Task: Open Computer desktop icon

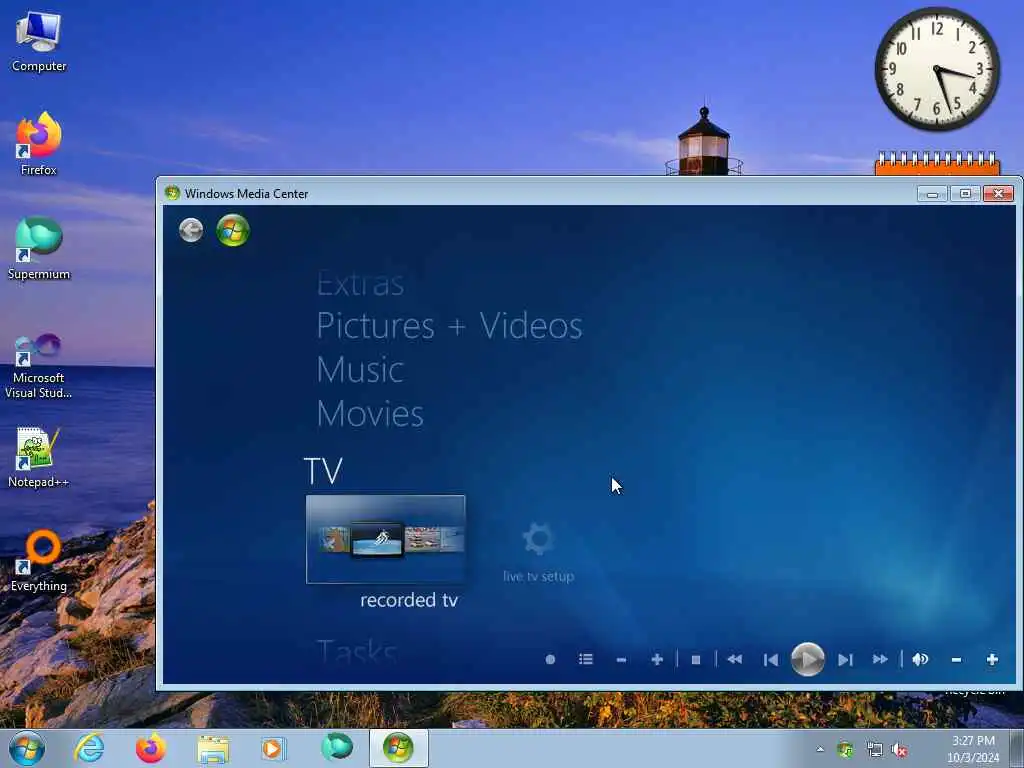Action: 39,41
